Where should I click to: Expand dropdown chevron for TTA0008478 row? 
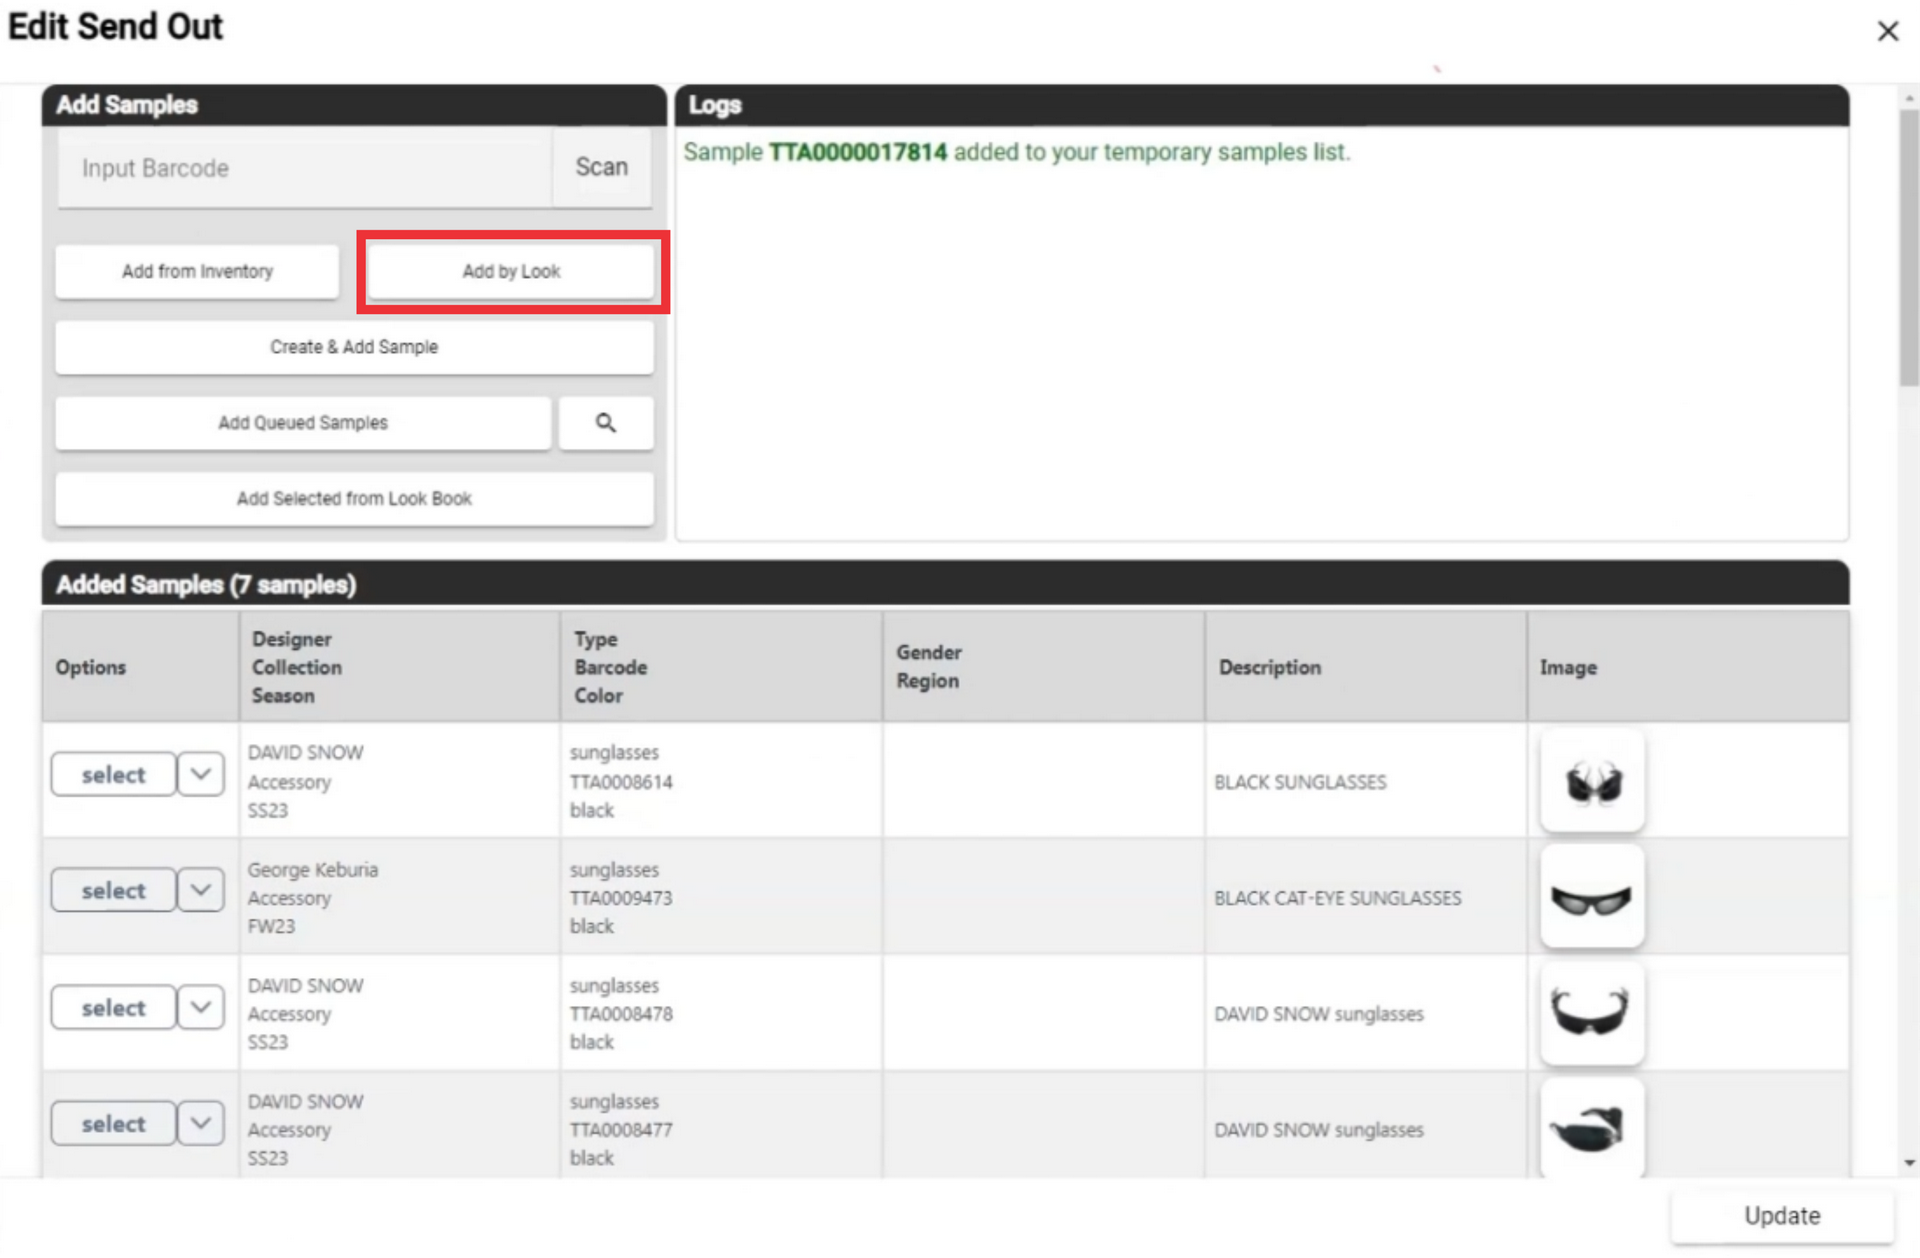pos(200,1007)
